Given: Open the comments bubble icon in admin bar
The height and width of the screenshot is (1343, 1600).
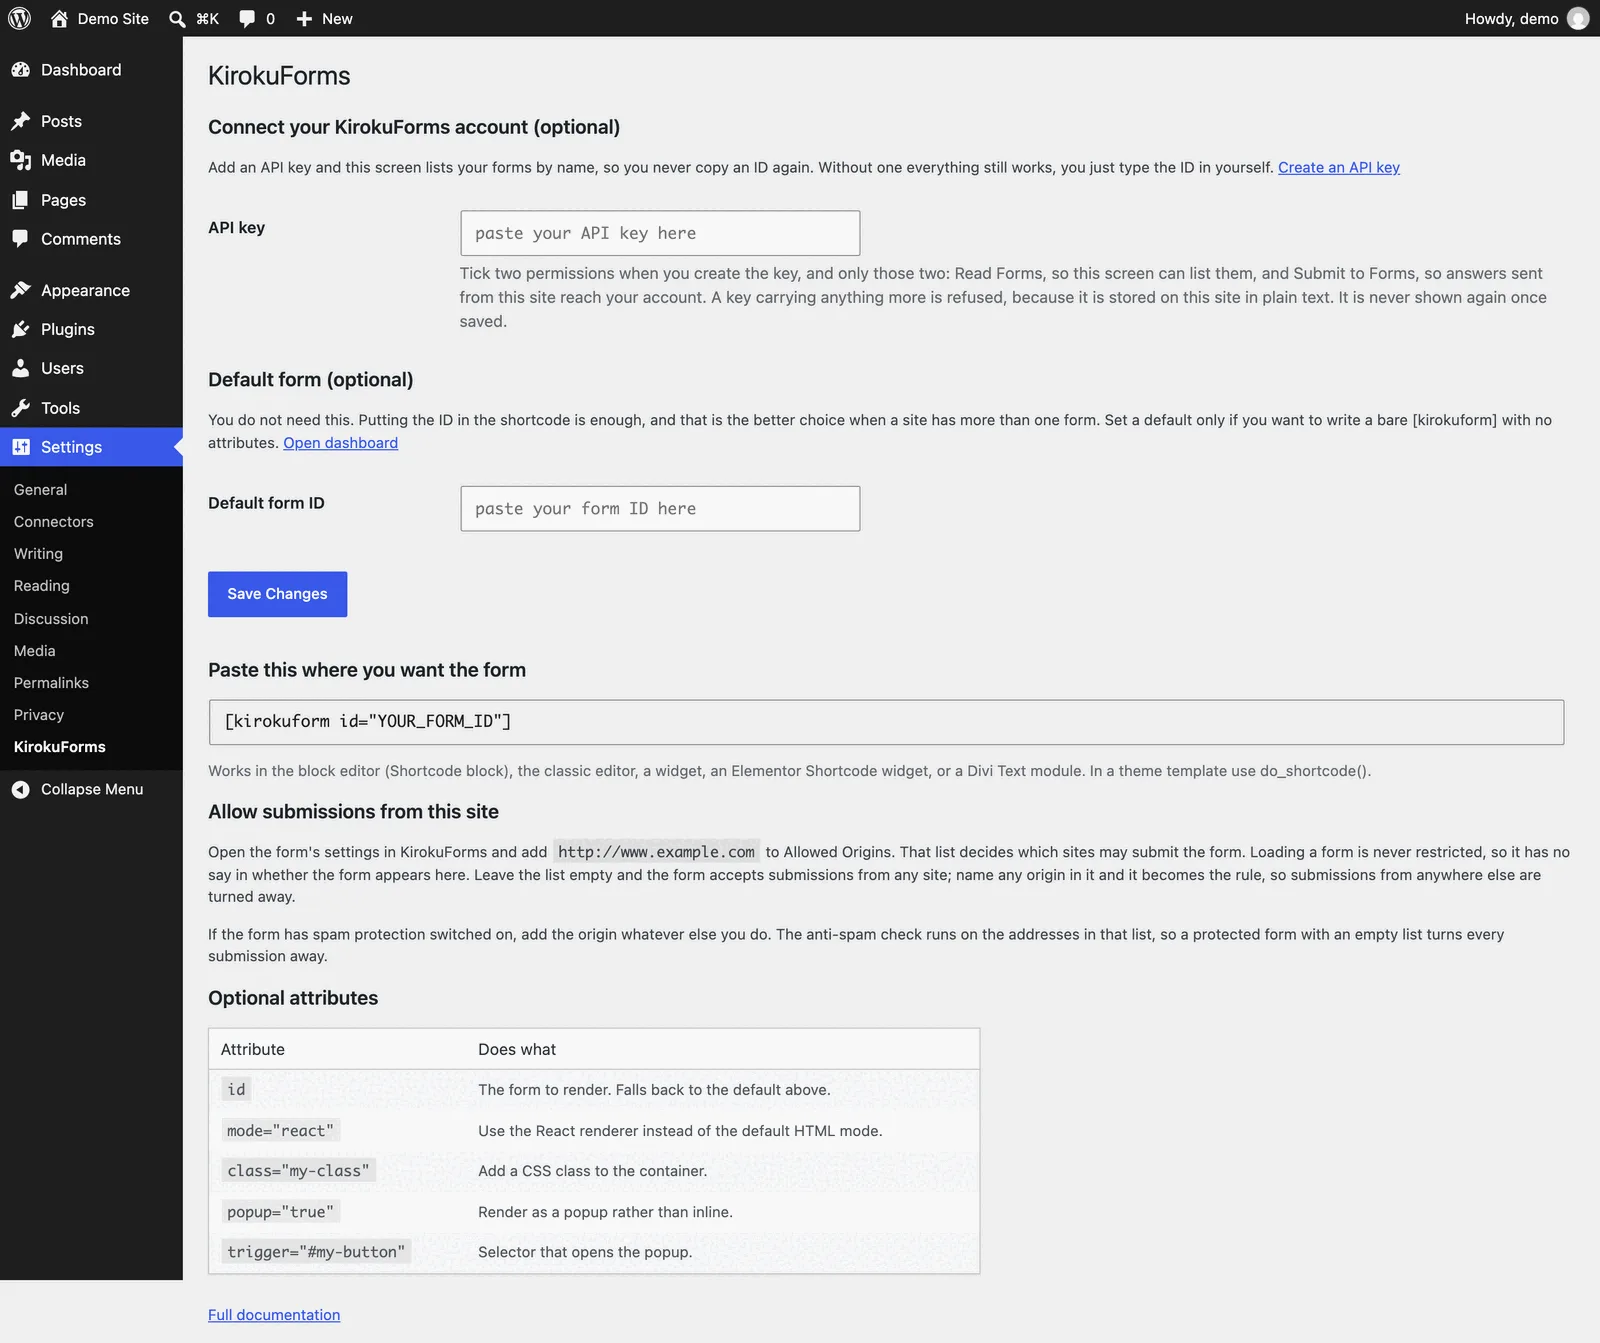Looking at the screenshot, I should coord(247,18).
